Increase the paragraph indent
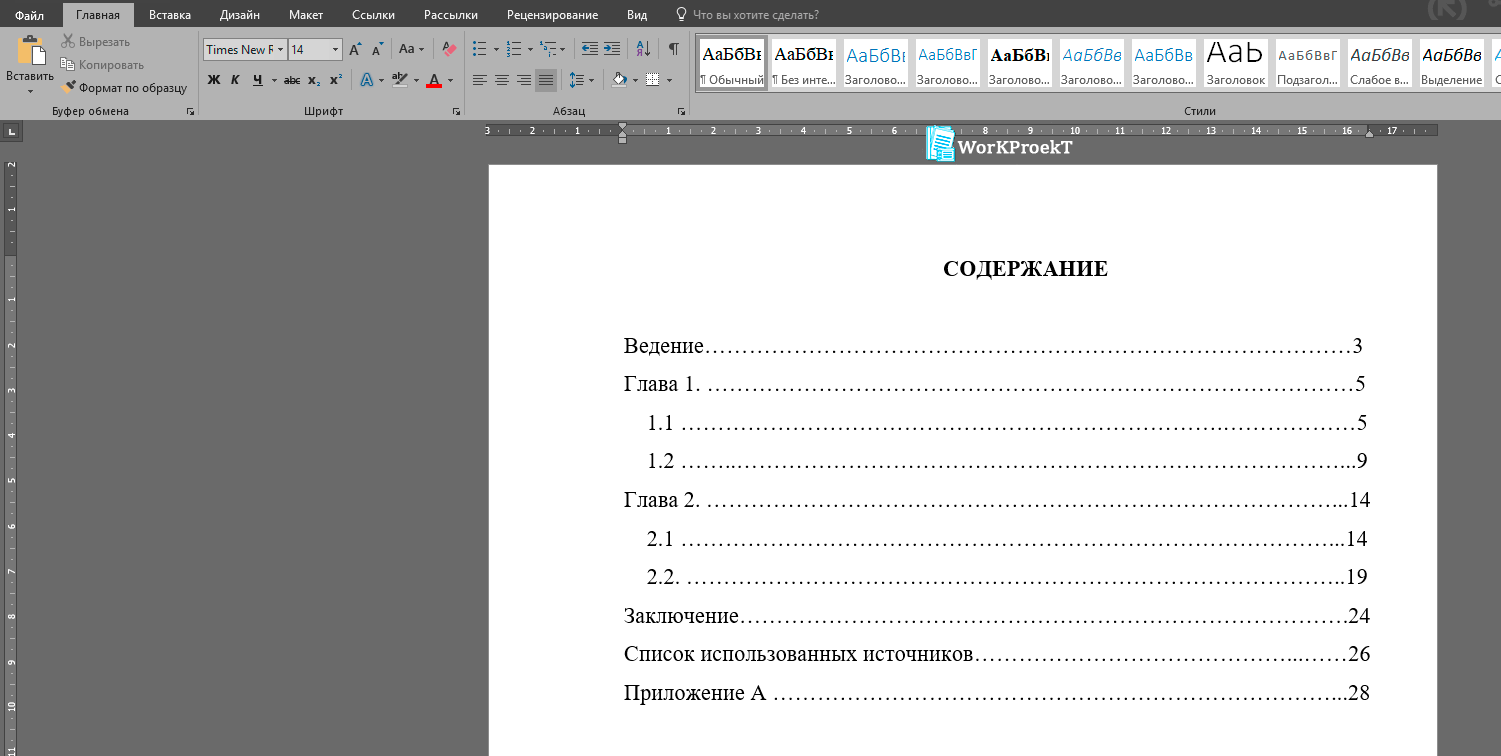Viewport: 1501px width, 756px height. pyautogui.click(x=612, y=49)
